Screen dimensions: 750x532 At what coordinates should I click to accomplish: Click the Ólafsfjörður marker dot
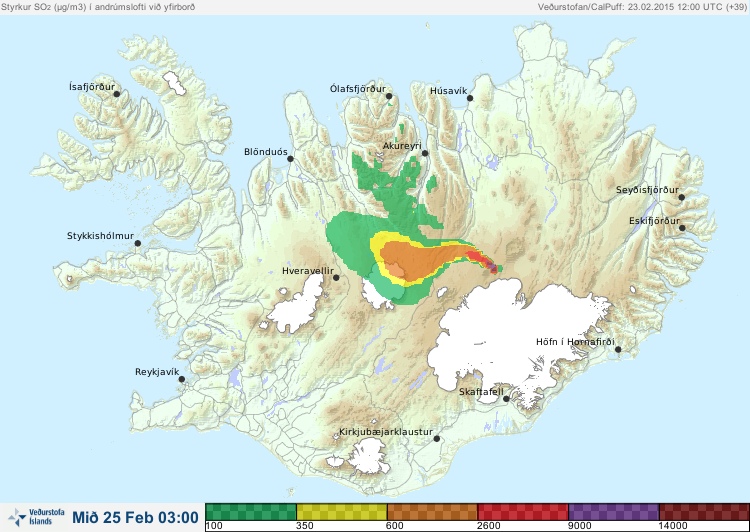pyautogui.click(x=389, y=96)
